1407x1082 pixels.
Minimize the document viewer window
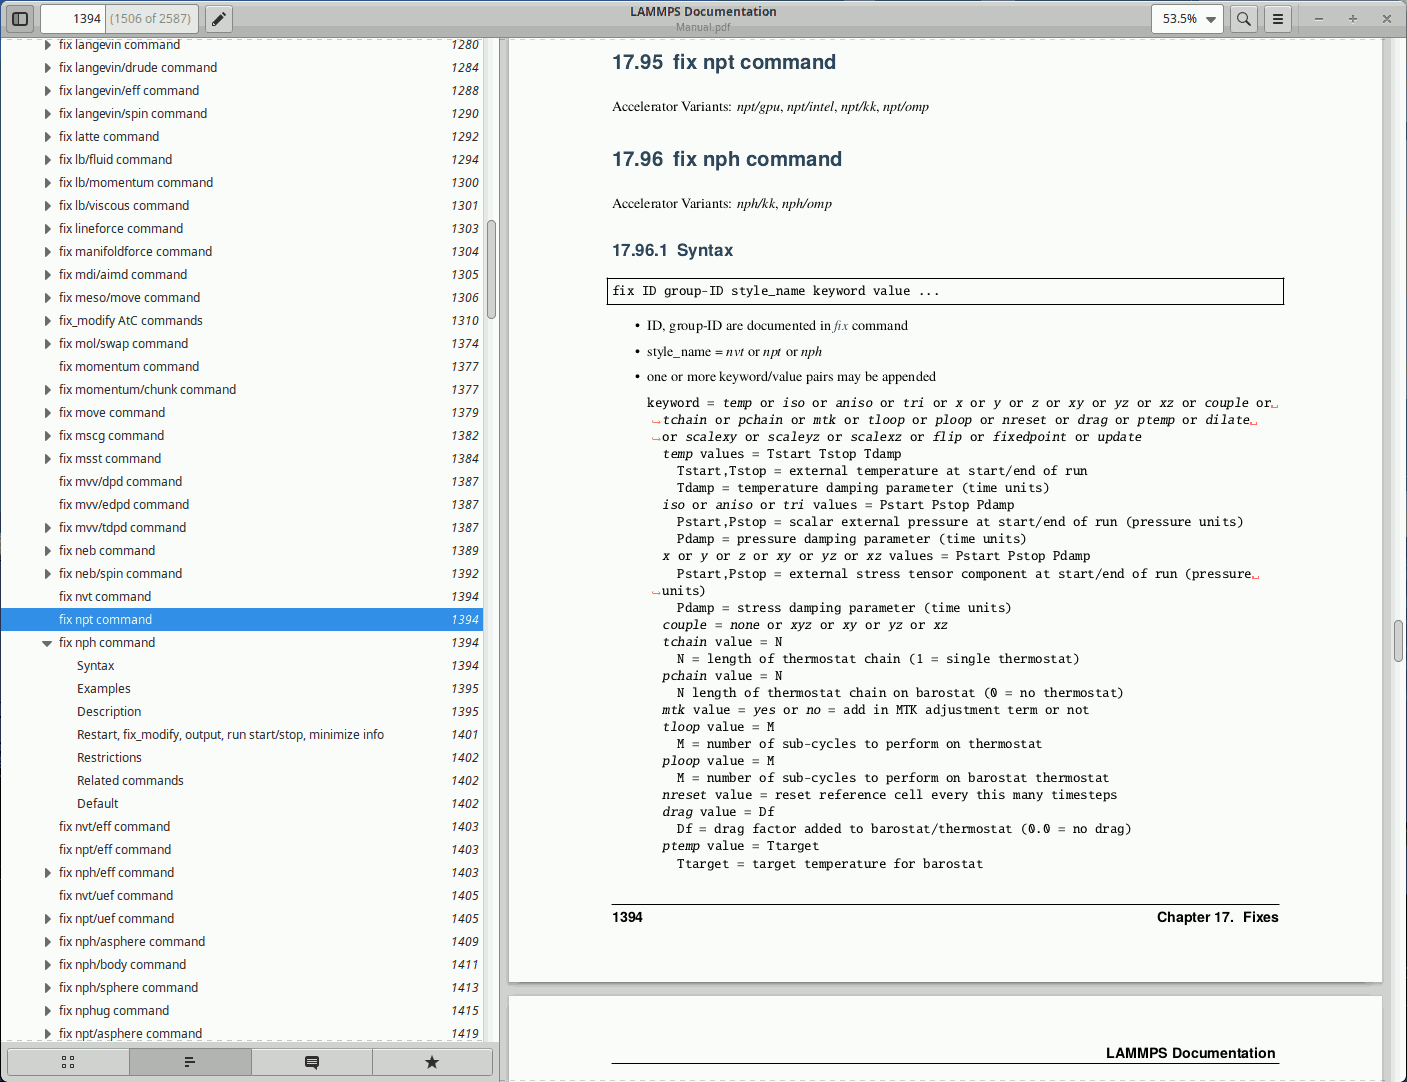(1319, 19)
